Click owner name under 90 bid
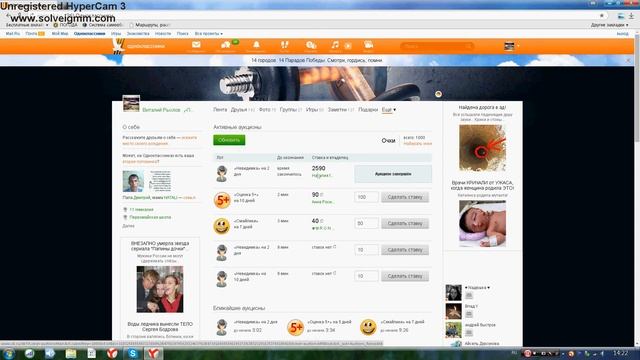640x360 pixels. 323,202
